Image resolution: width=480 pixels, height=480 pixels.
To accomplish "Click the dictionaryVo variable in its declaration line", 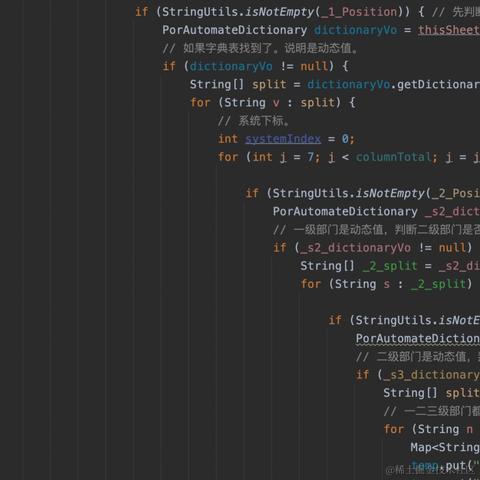I will pos(356,30).
